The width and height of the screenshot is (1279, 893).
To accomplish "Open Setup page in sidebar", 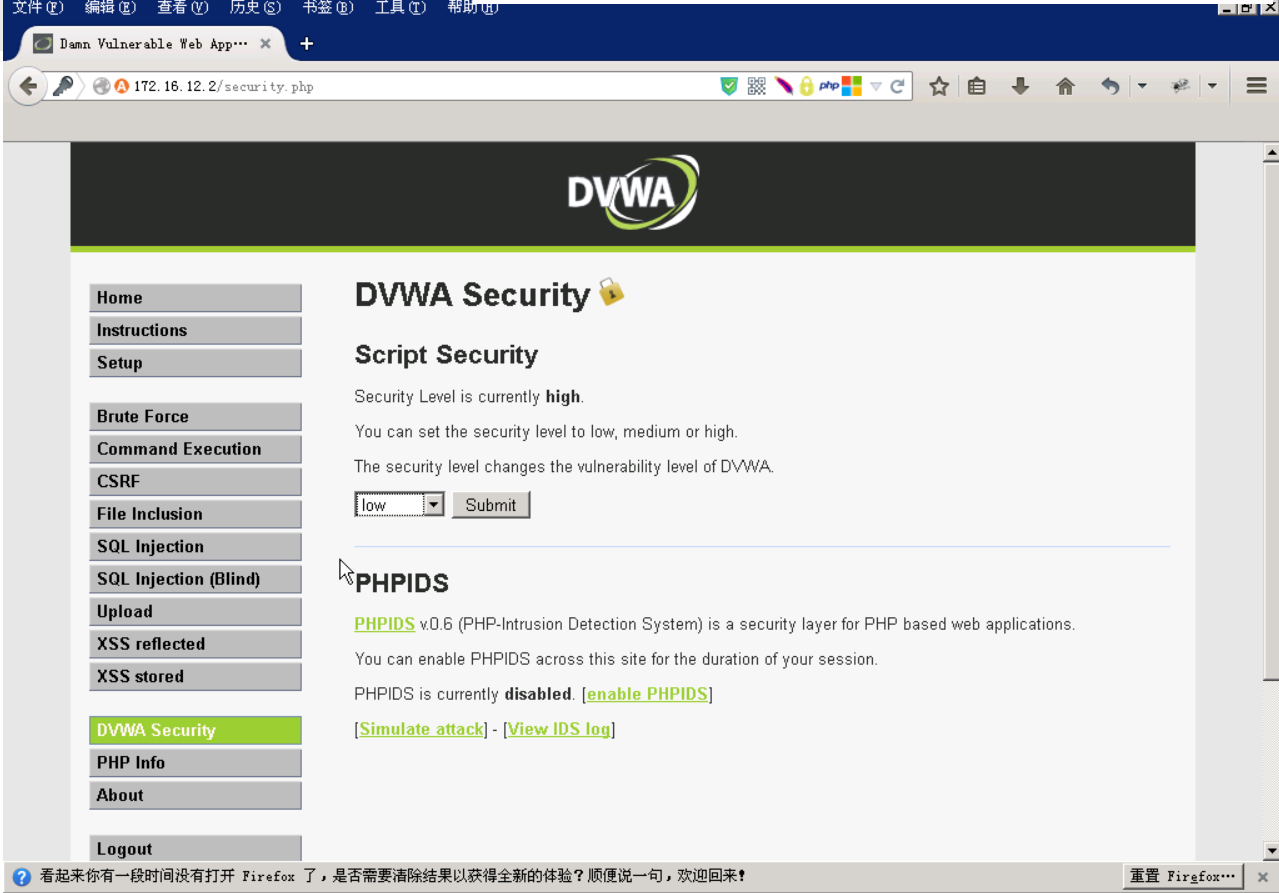I will 195,363.
